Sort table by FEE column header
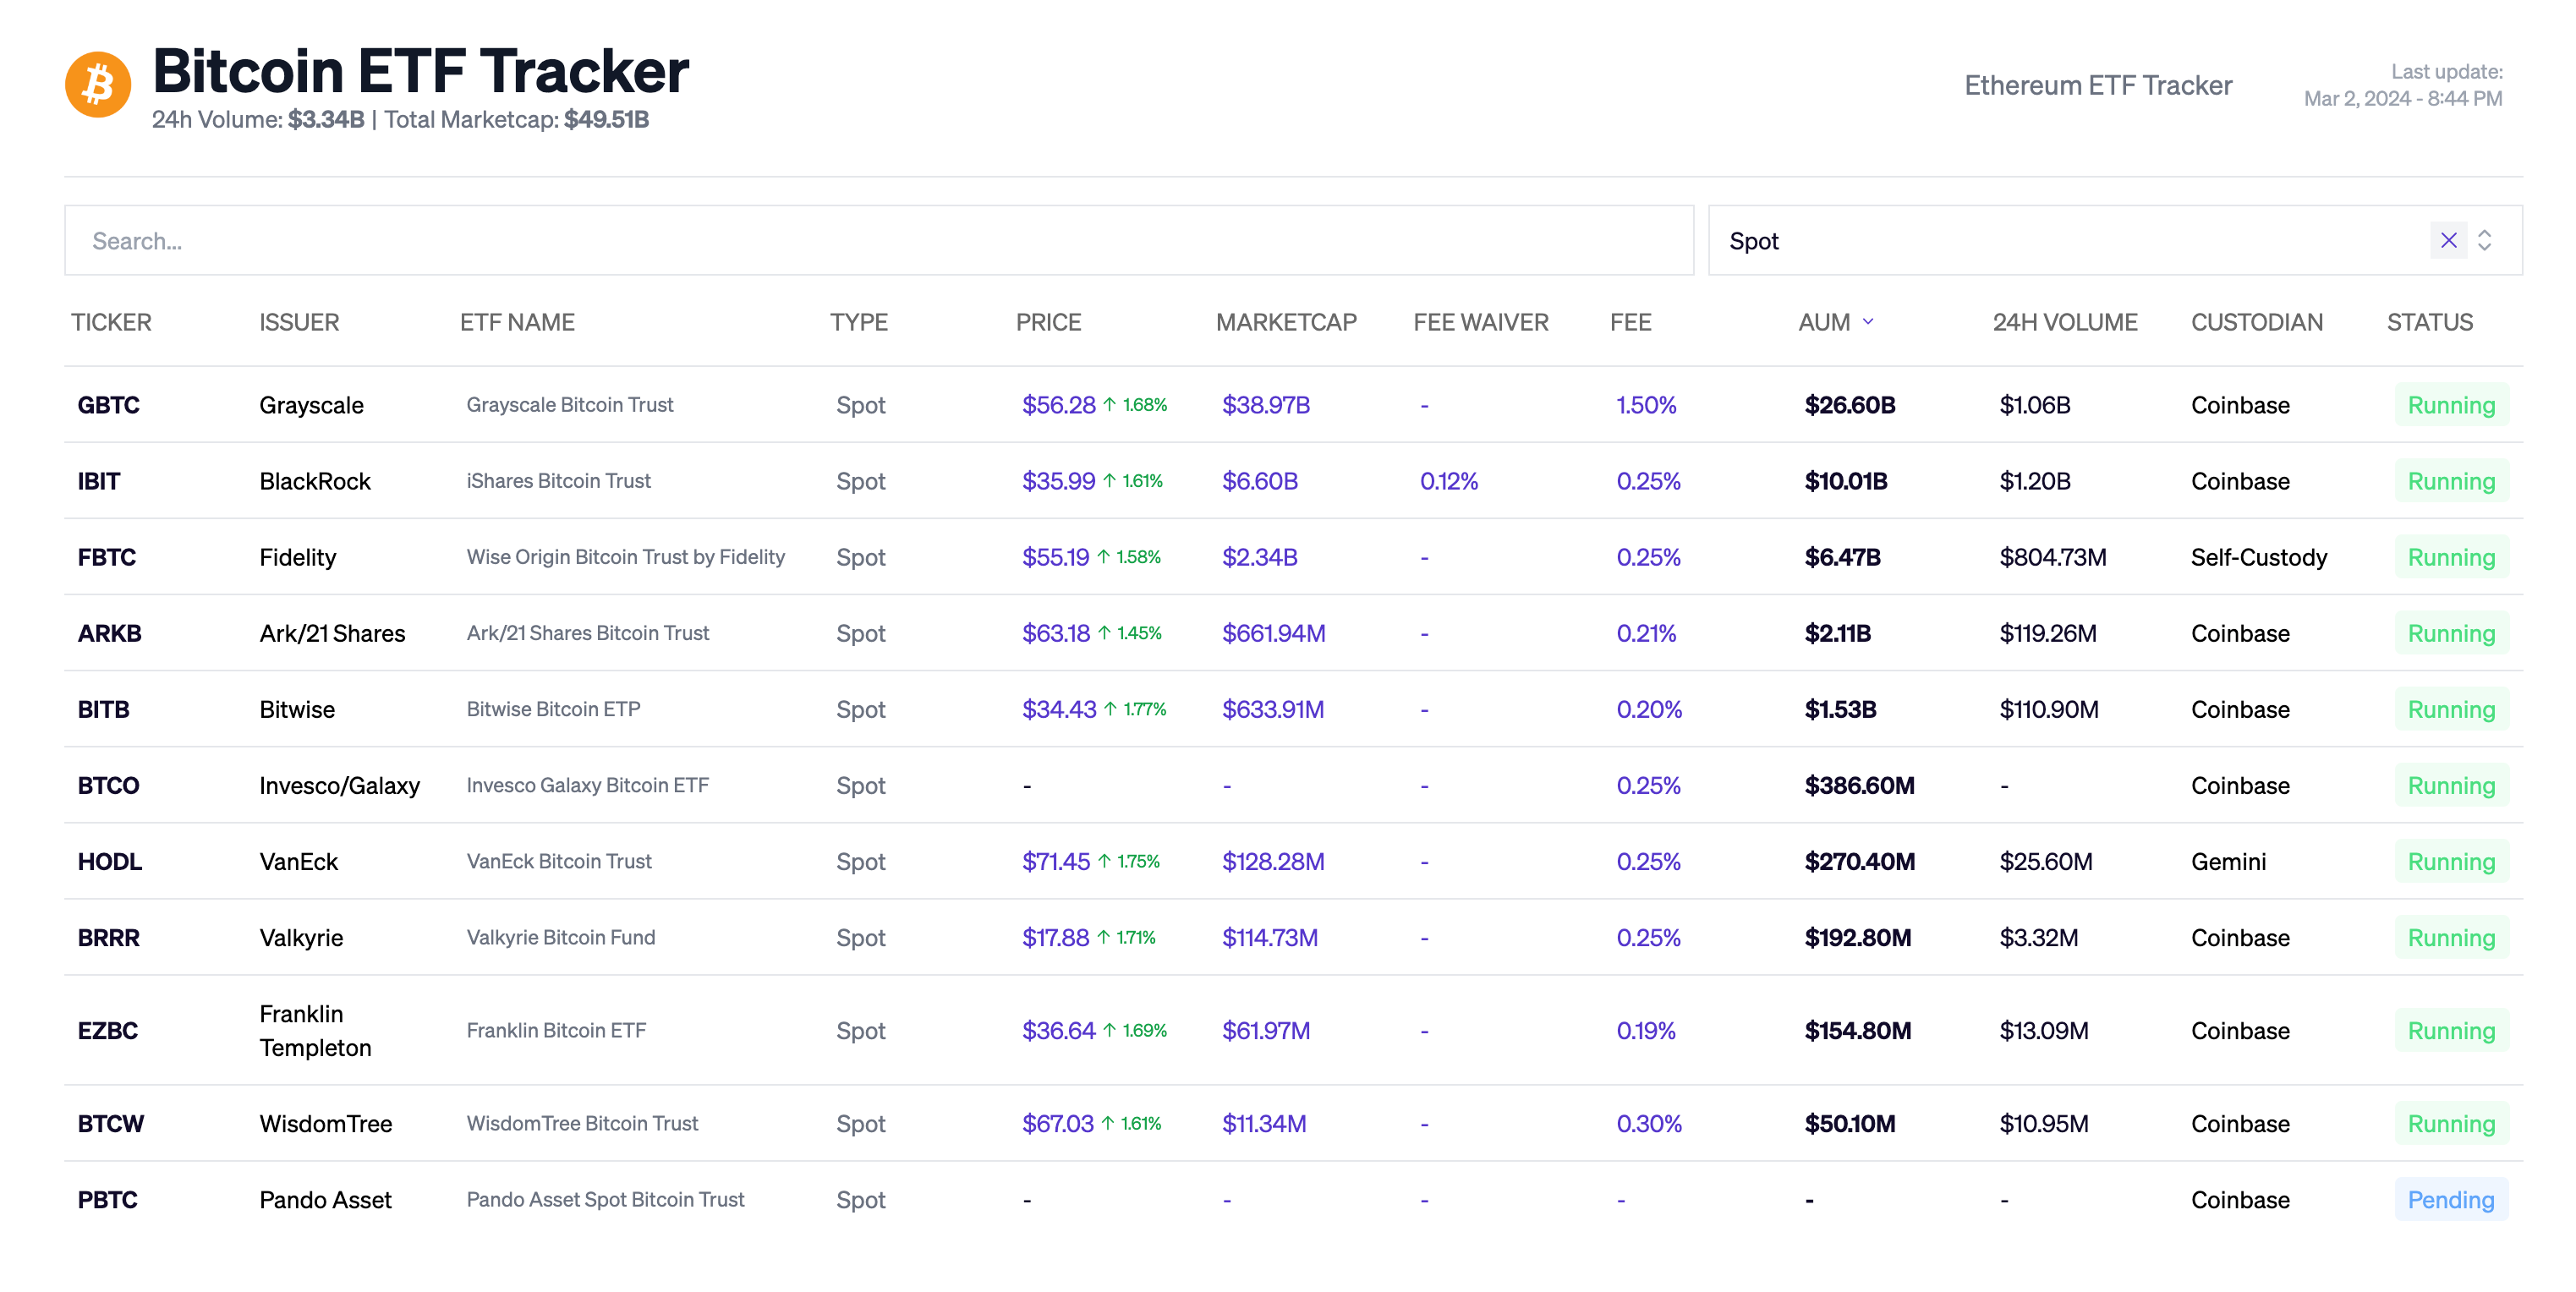 coord(1631,322)
